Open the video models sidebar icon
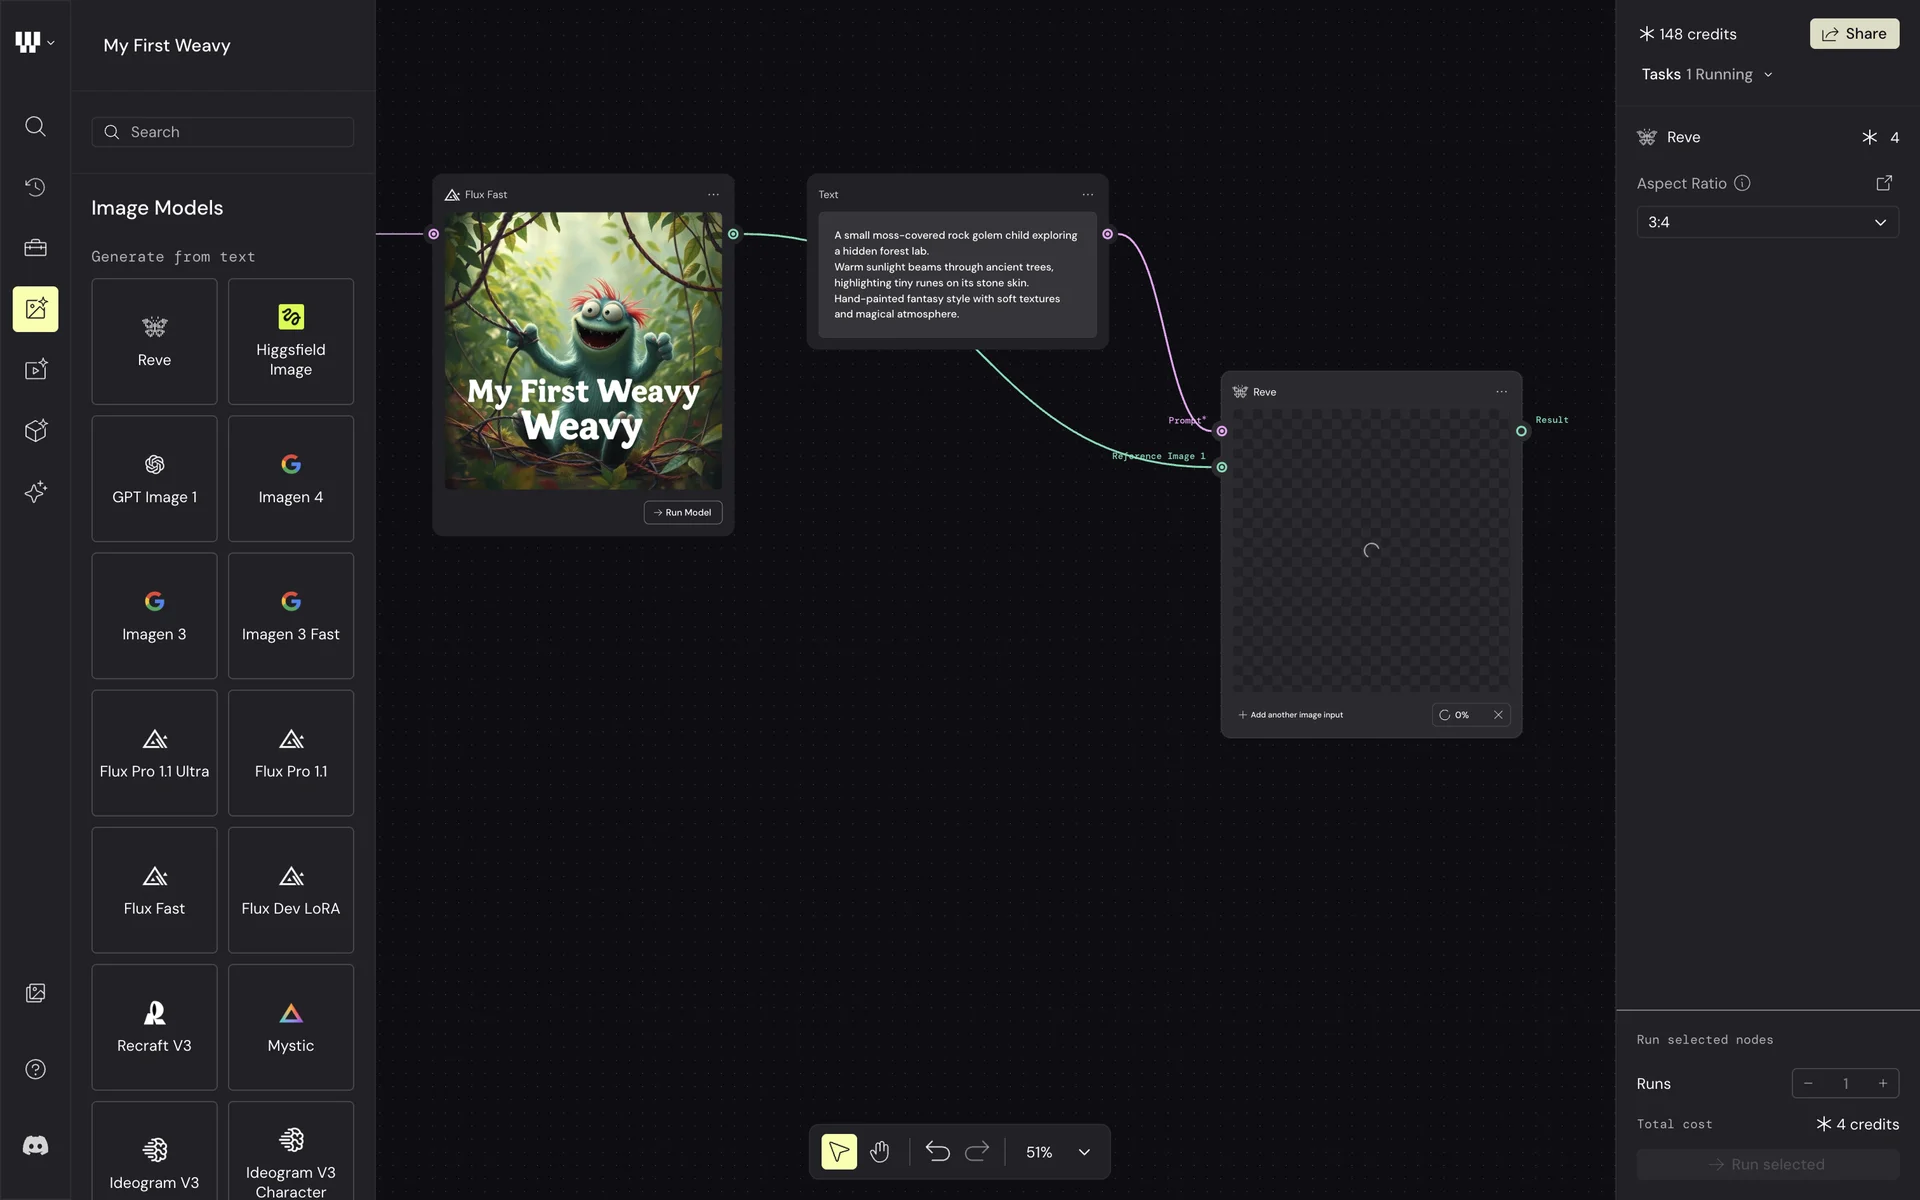Screen dimensions: 1920x1200 (35, 370)
